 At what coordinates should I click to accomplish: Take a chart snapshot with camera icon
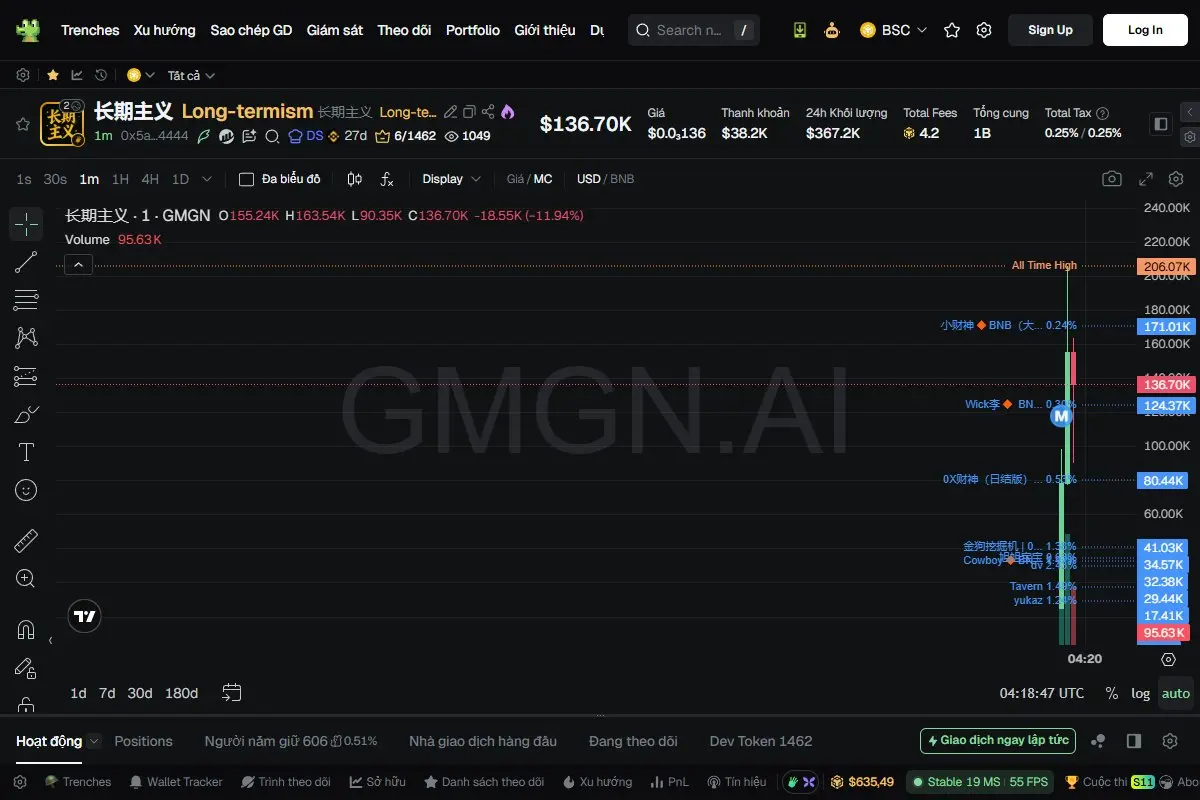click(x=1112, y=179)
